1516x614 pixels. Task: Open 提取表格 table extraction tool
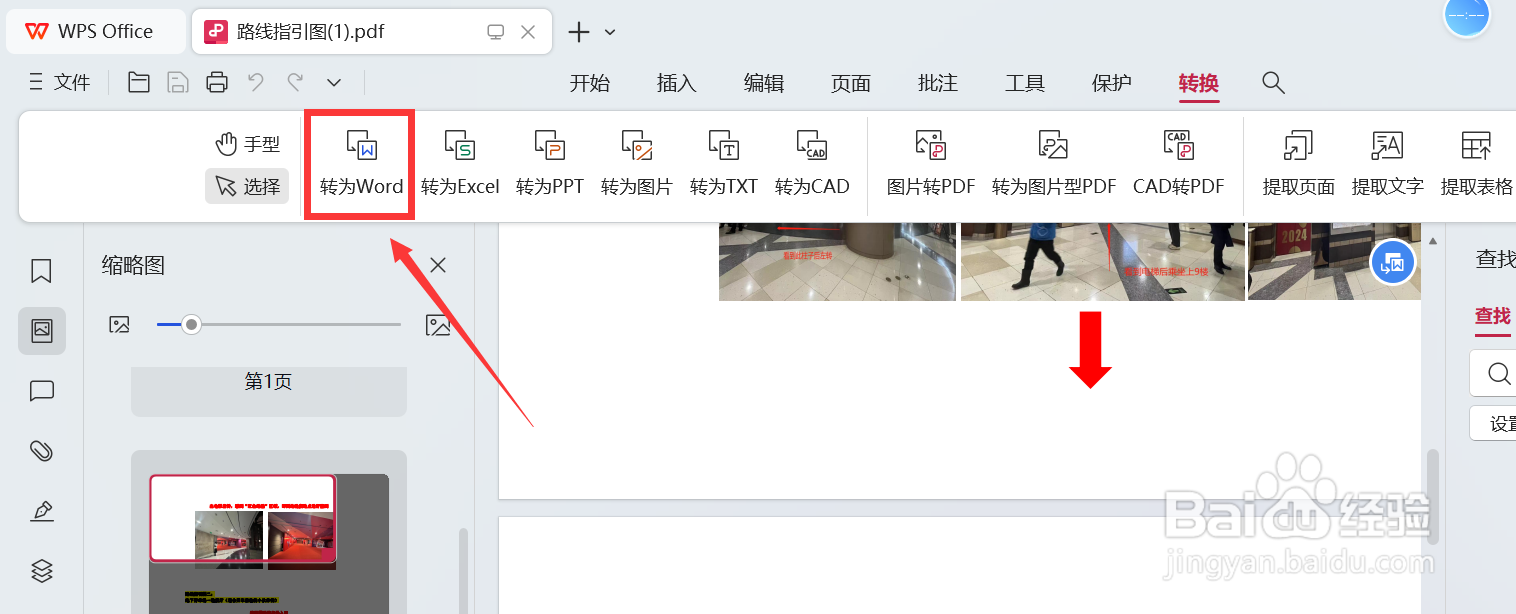pos(1476,165)
